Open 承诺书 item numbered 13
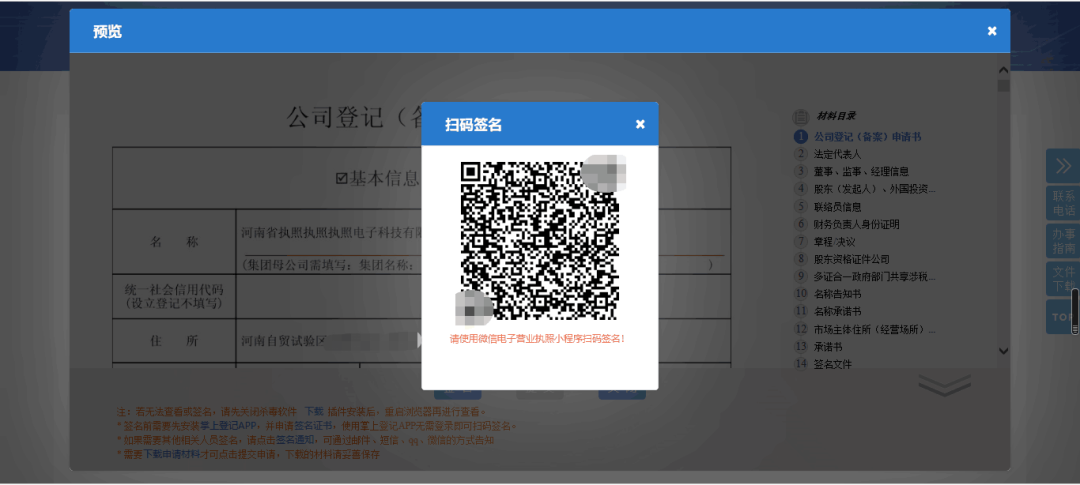The height and width of the screenshot is (485, 1080). coord(828,347)
